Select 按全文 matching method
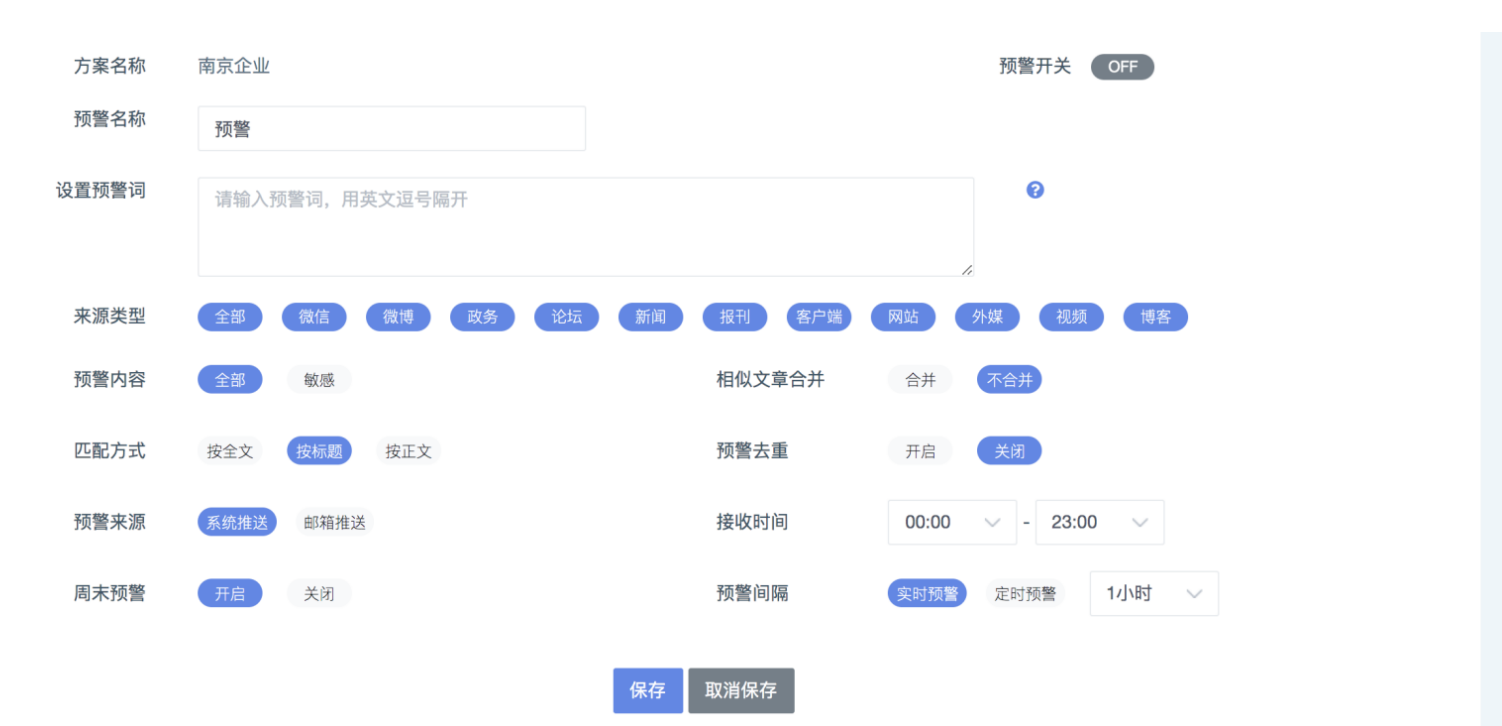The height and width of the screenshot is (726, 1502). (x=230, y=451)
